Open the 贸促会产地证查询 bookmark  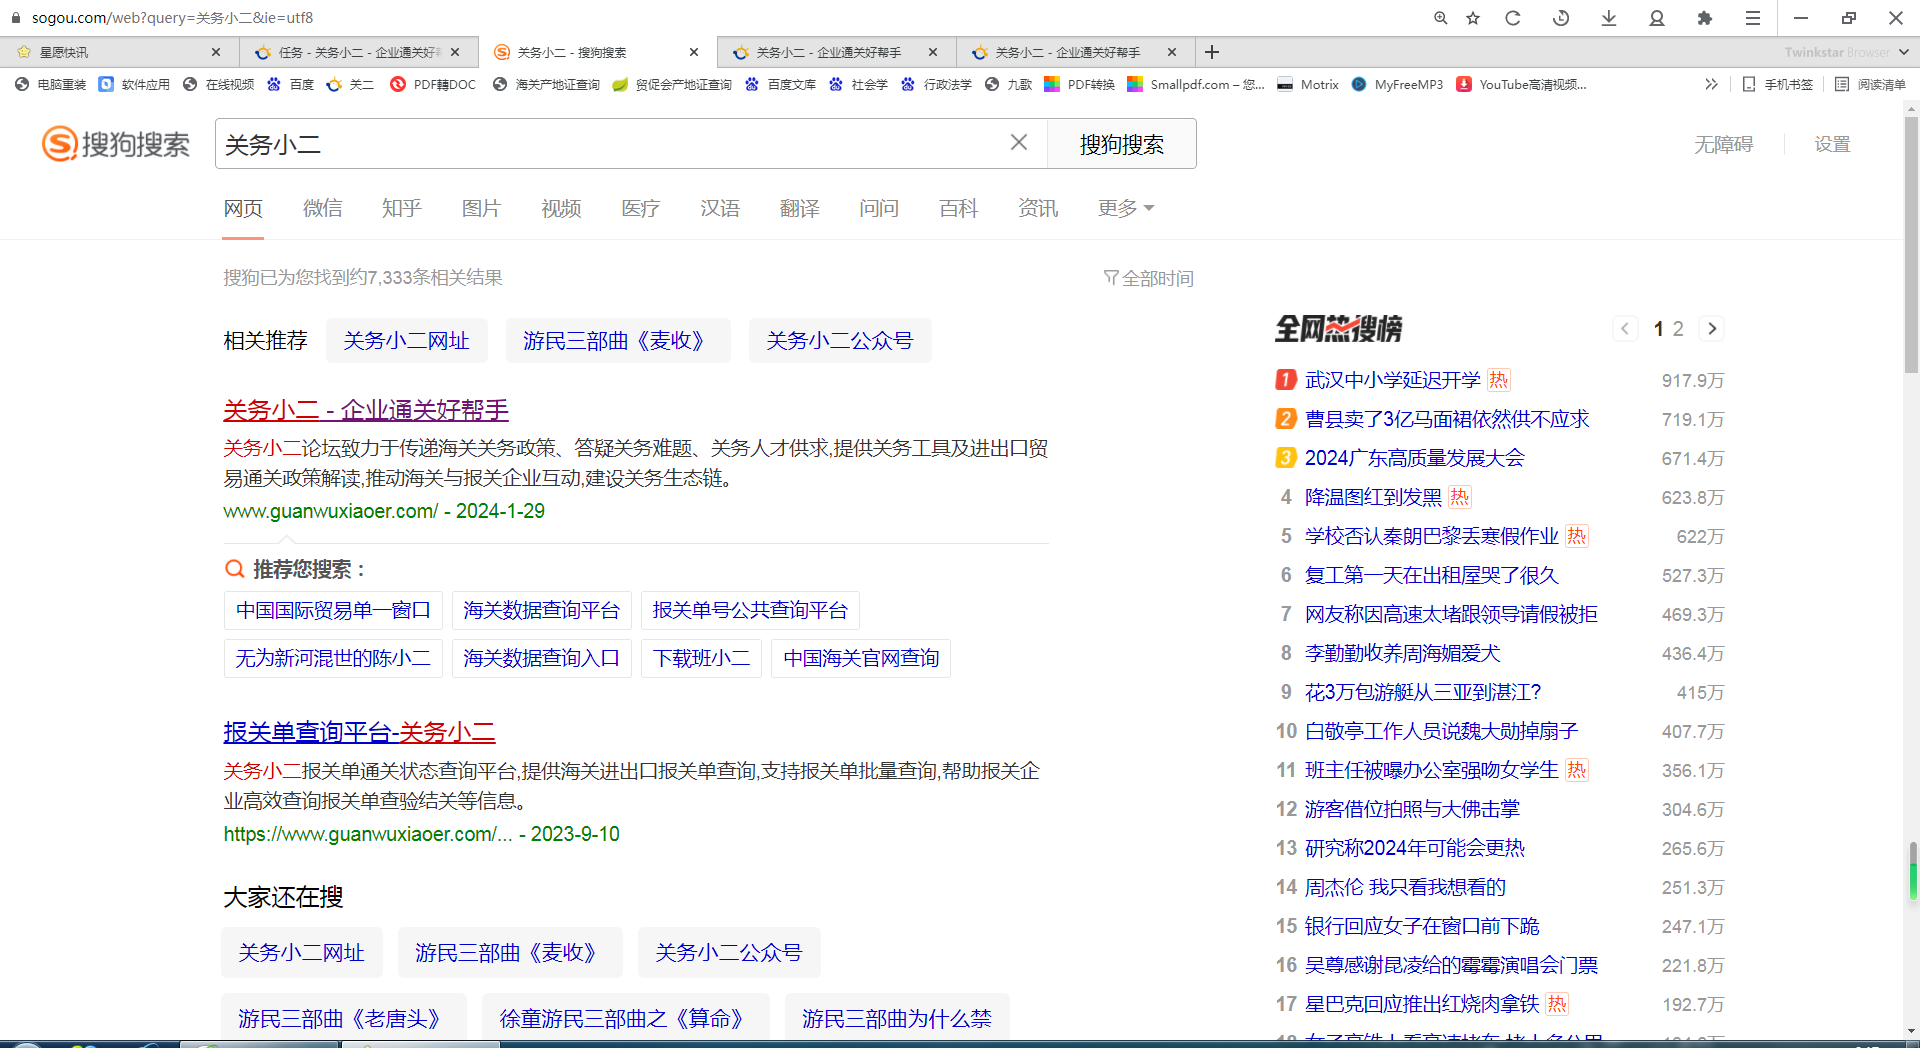coord(673,85)
